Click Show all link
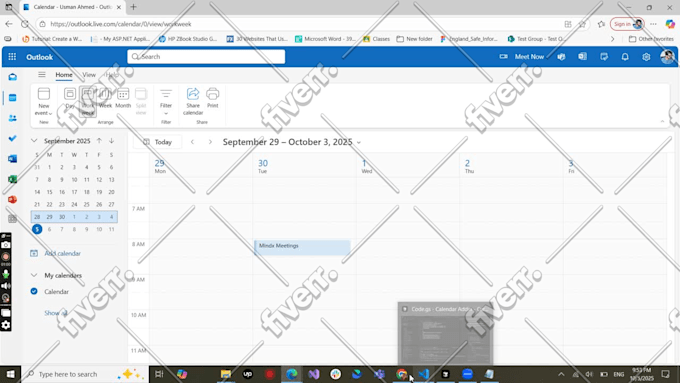This screenshot has width=680, height=383. [x=56, y=313]
